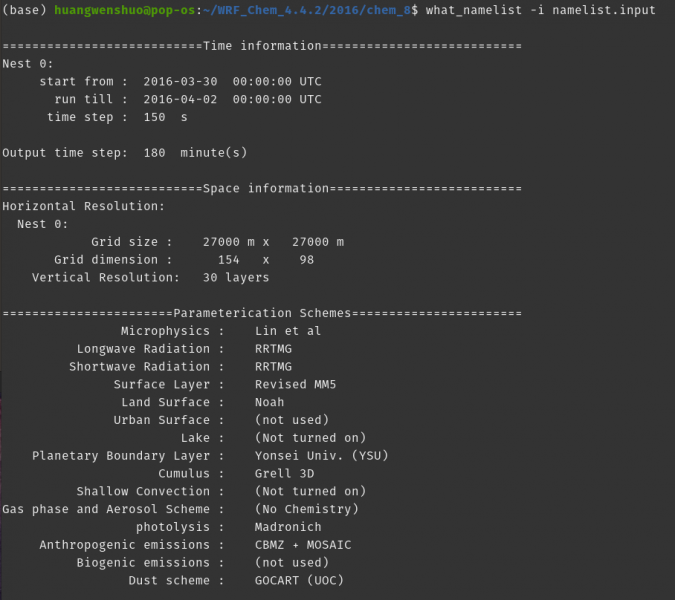Click the time step value 150
The width and height of the screenshot is (675, 600).
154,117
